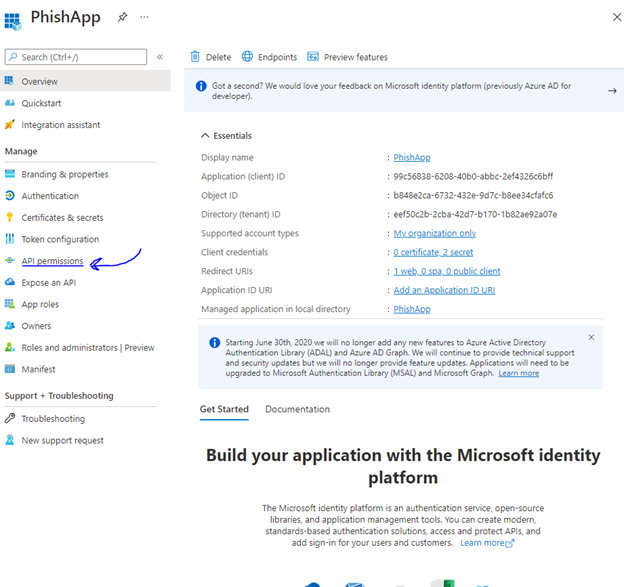The image size is (624, 587).
Task: Click the feedback banner arrow
Action: 611,91
